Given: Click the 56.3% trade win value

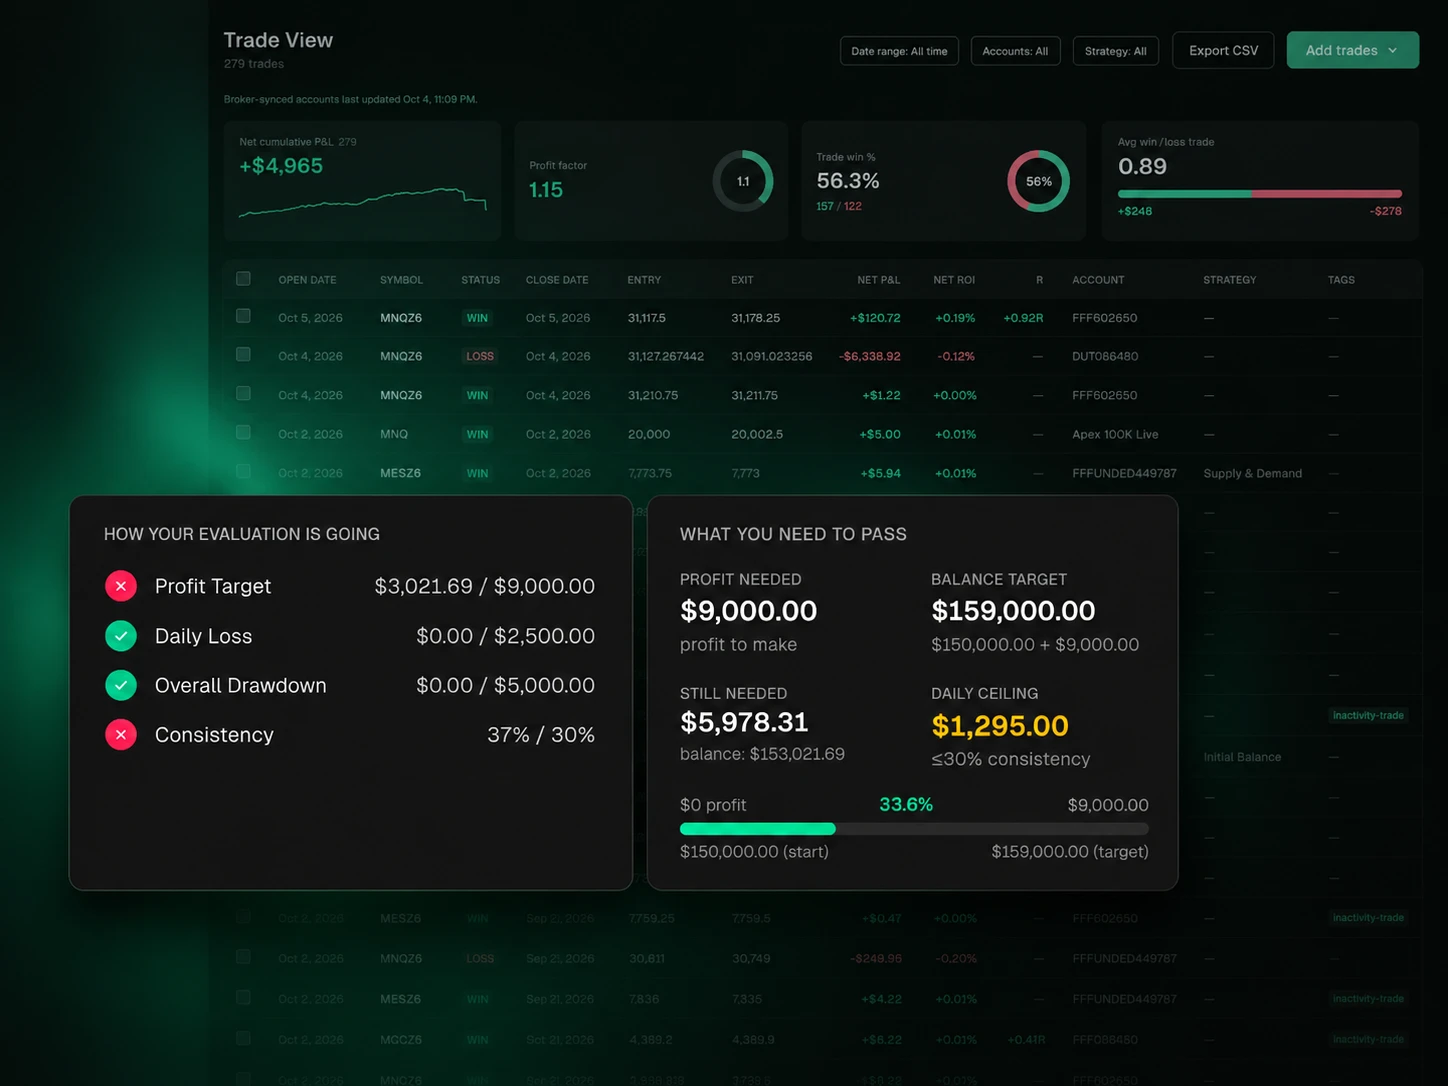Looking at the screenshot, I should coord(847,181).
